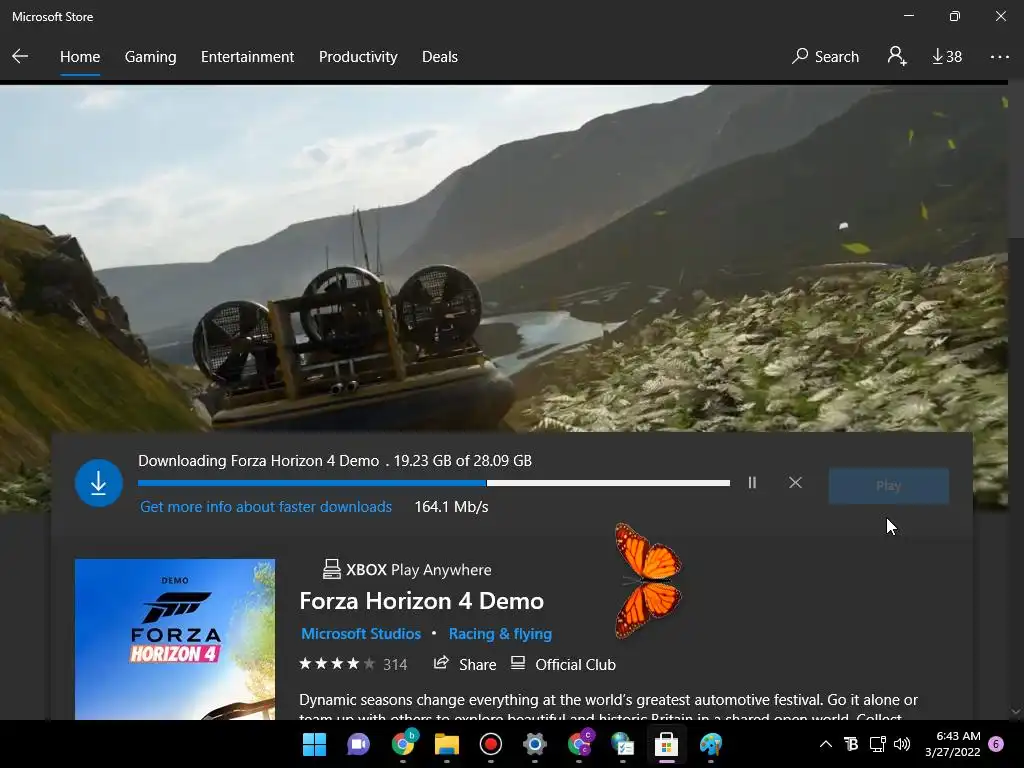Click the Xbox Play Anywhere icon
1024x768 pixels.
pyautogui.click(x=332, y=569)
